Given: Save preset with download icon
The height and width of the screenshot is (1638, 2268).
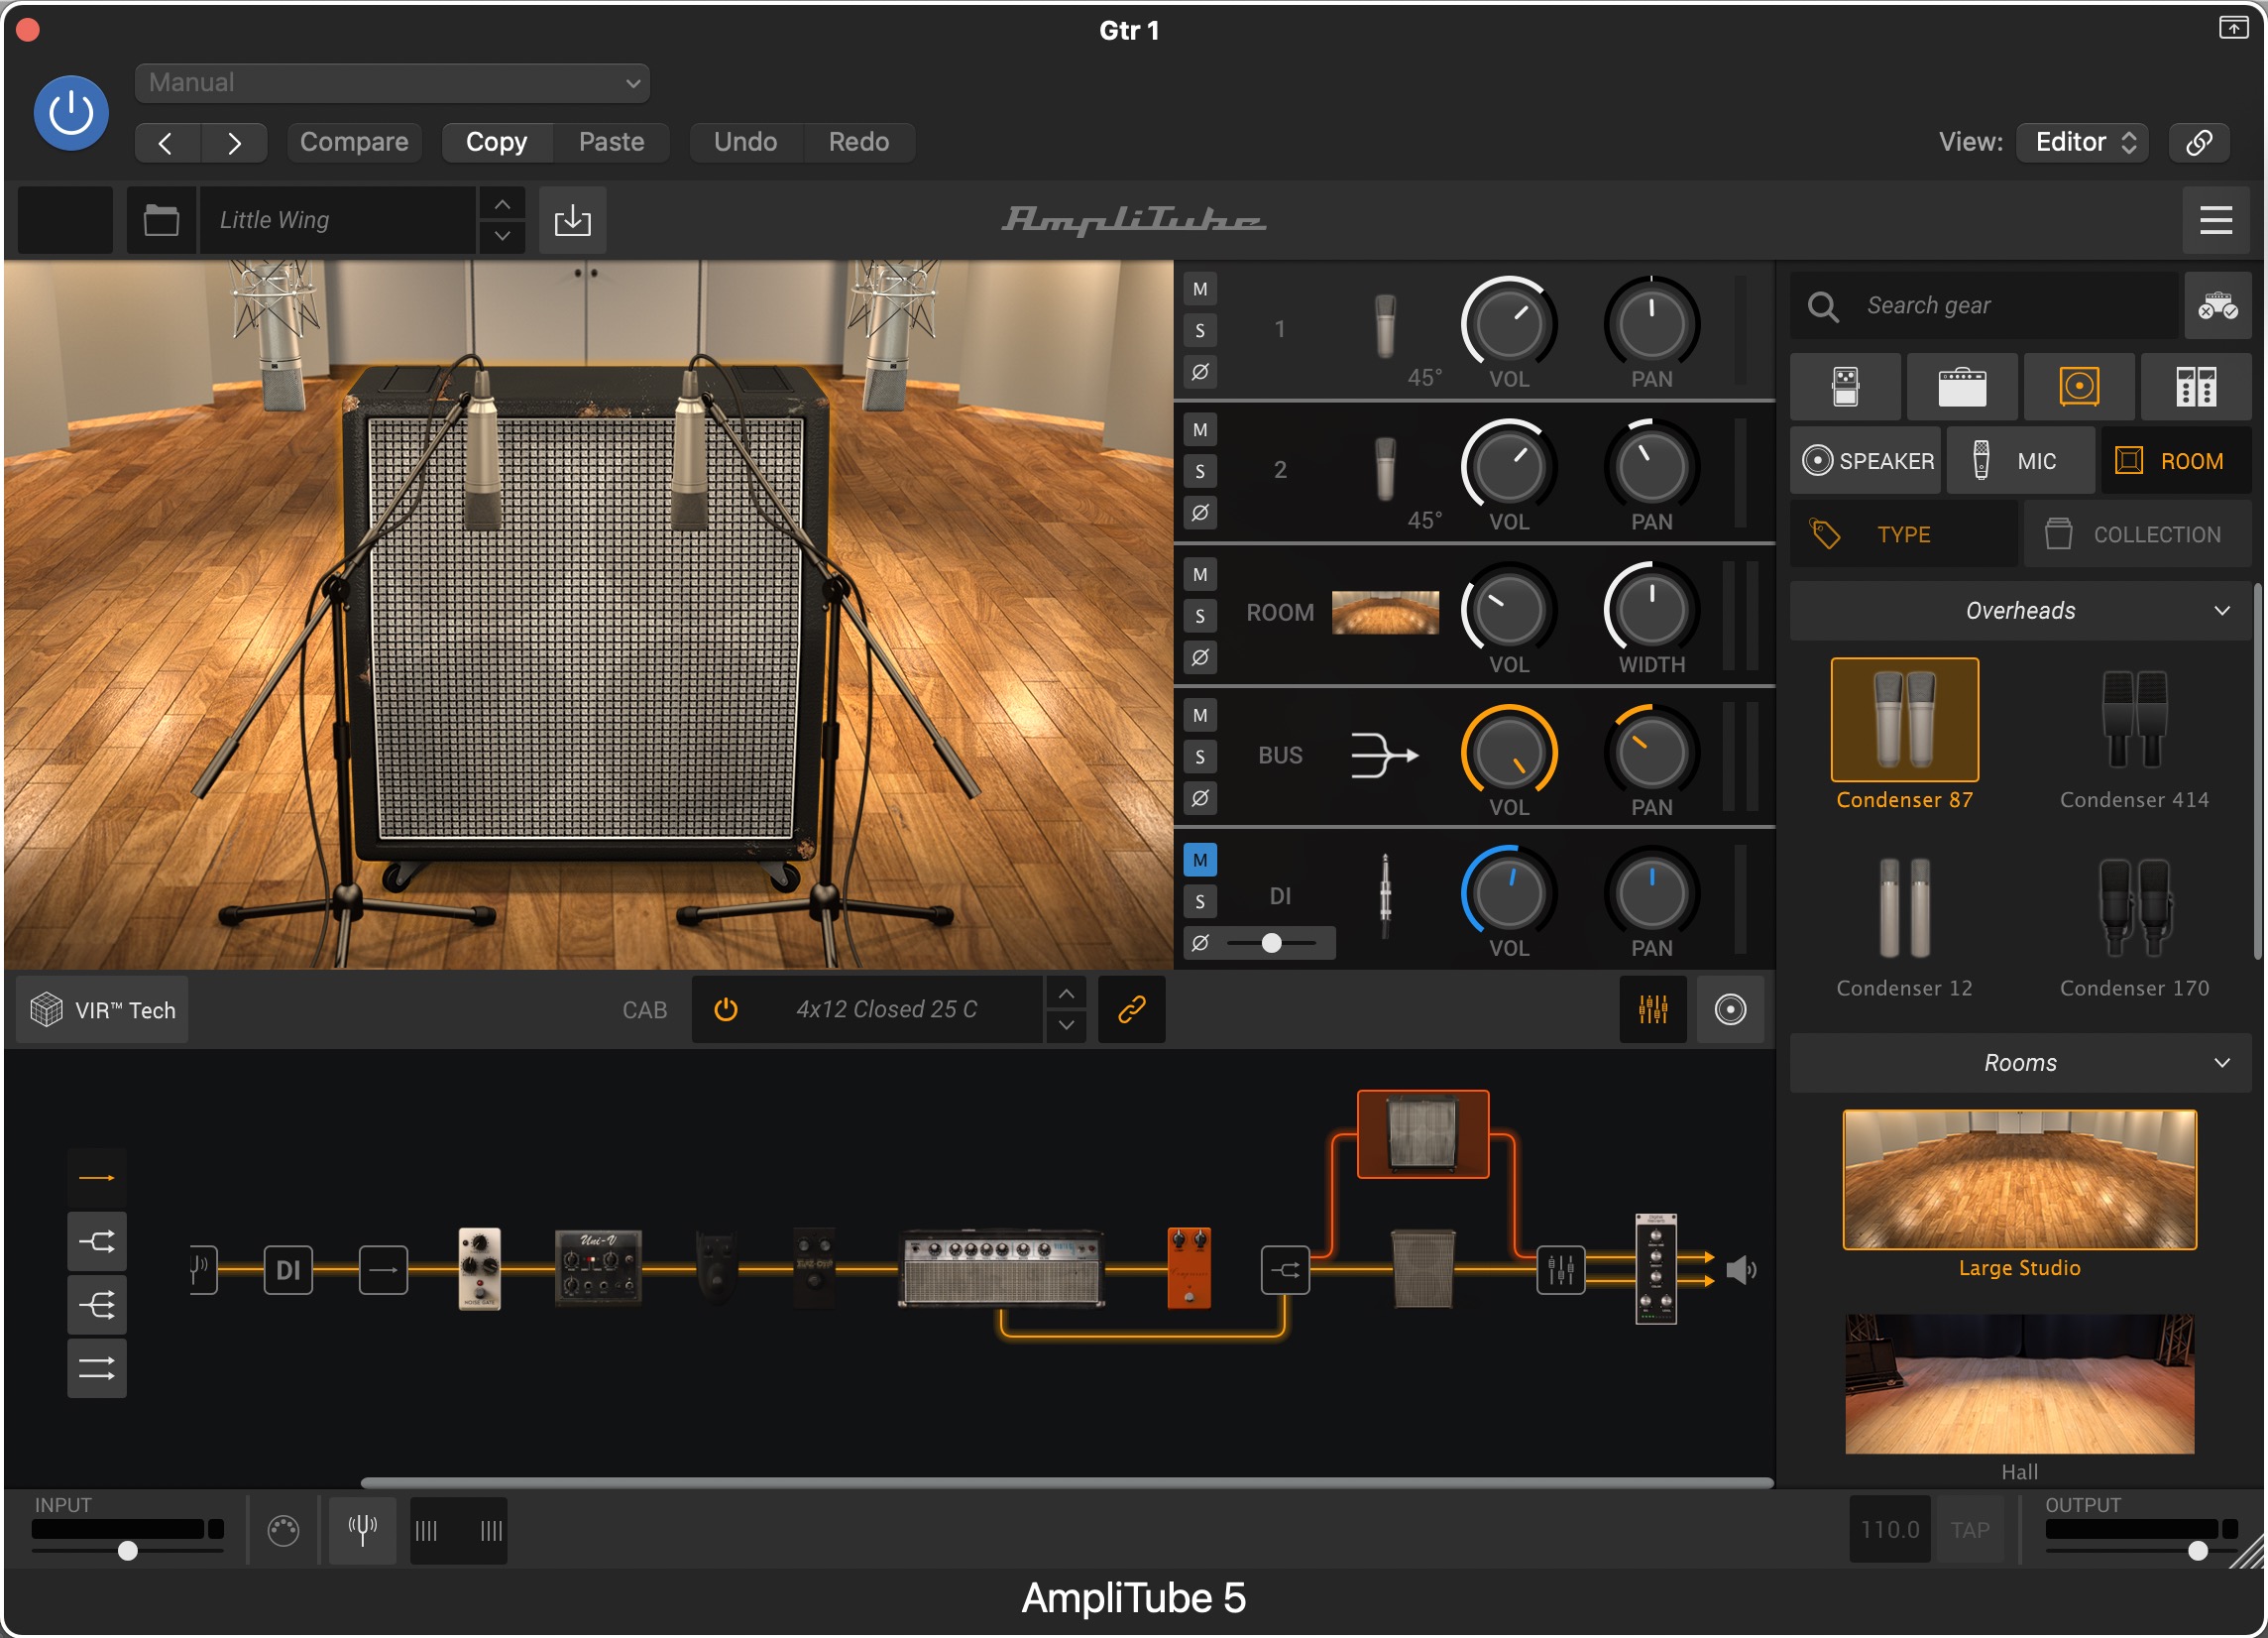Looking at the screenshot, I should click(x=573, y=220).
